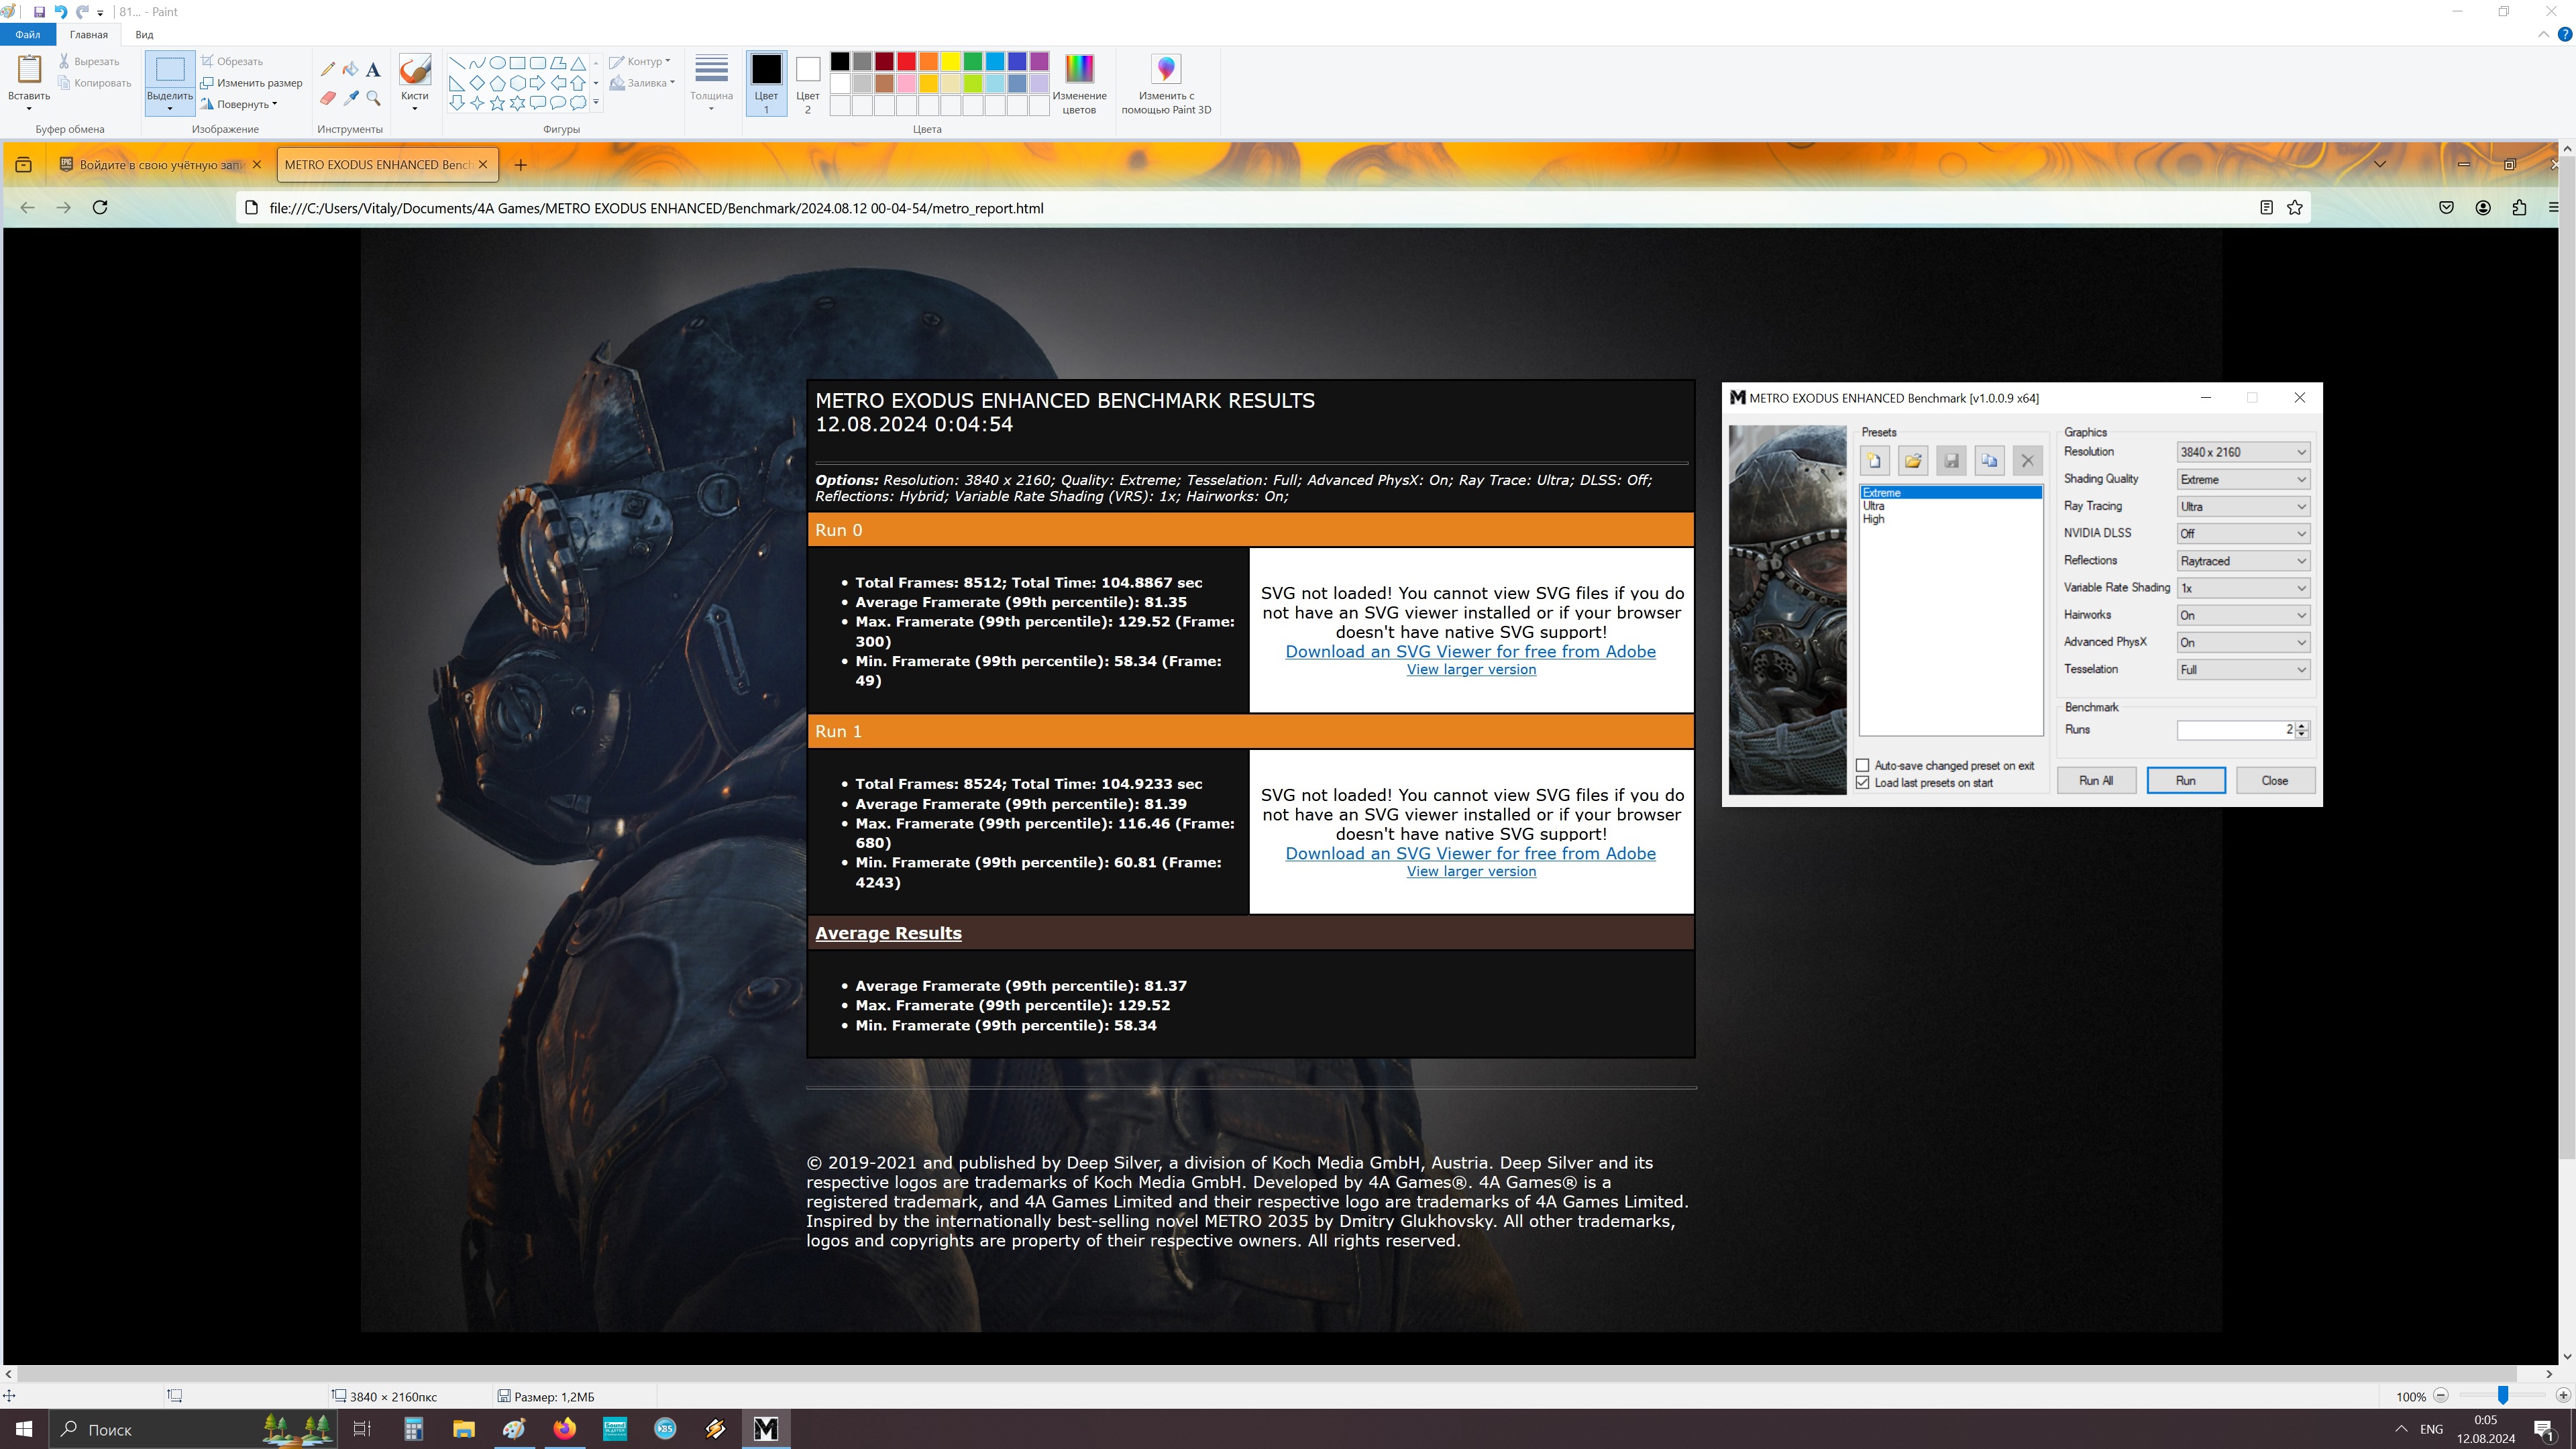The height and width of the screenshot is (1449, 2576).
Task: Open the Файл menu
Action: [27, 34]
